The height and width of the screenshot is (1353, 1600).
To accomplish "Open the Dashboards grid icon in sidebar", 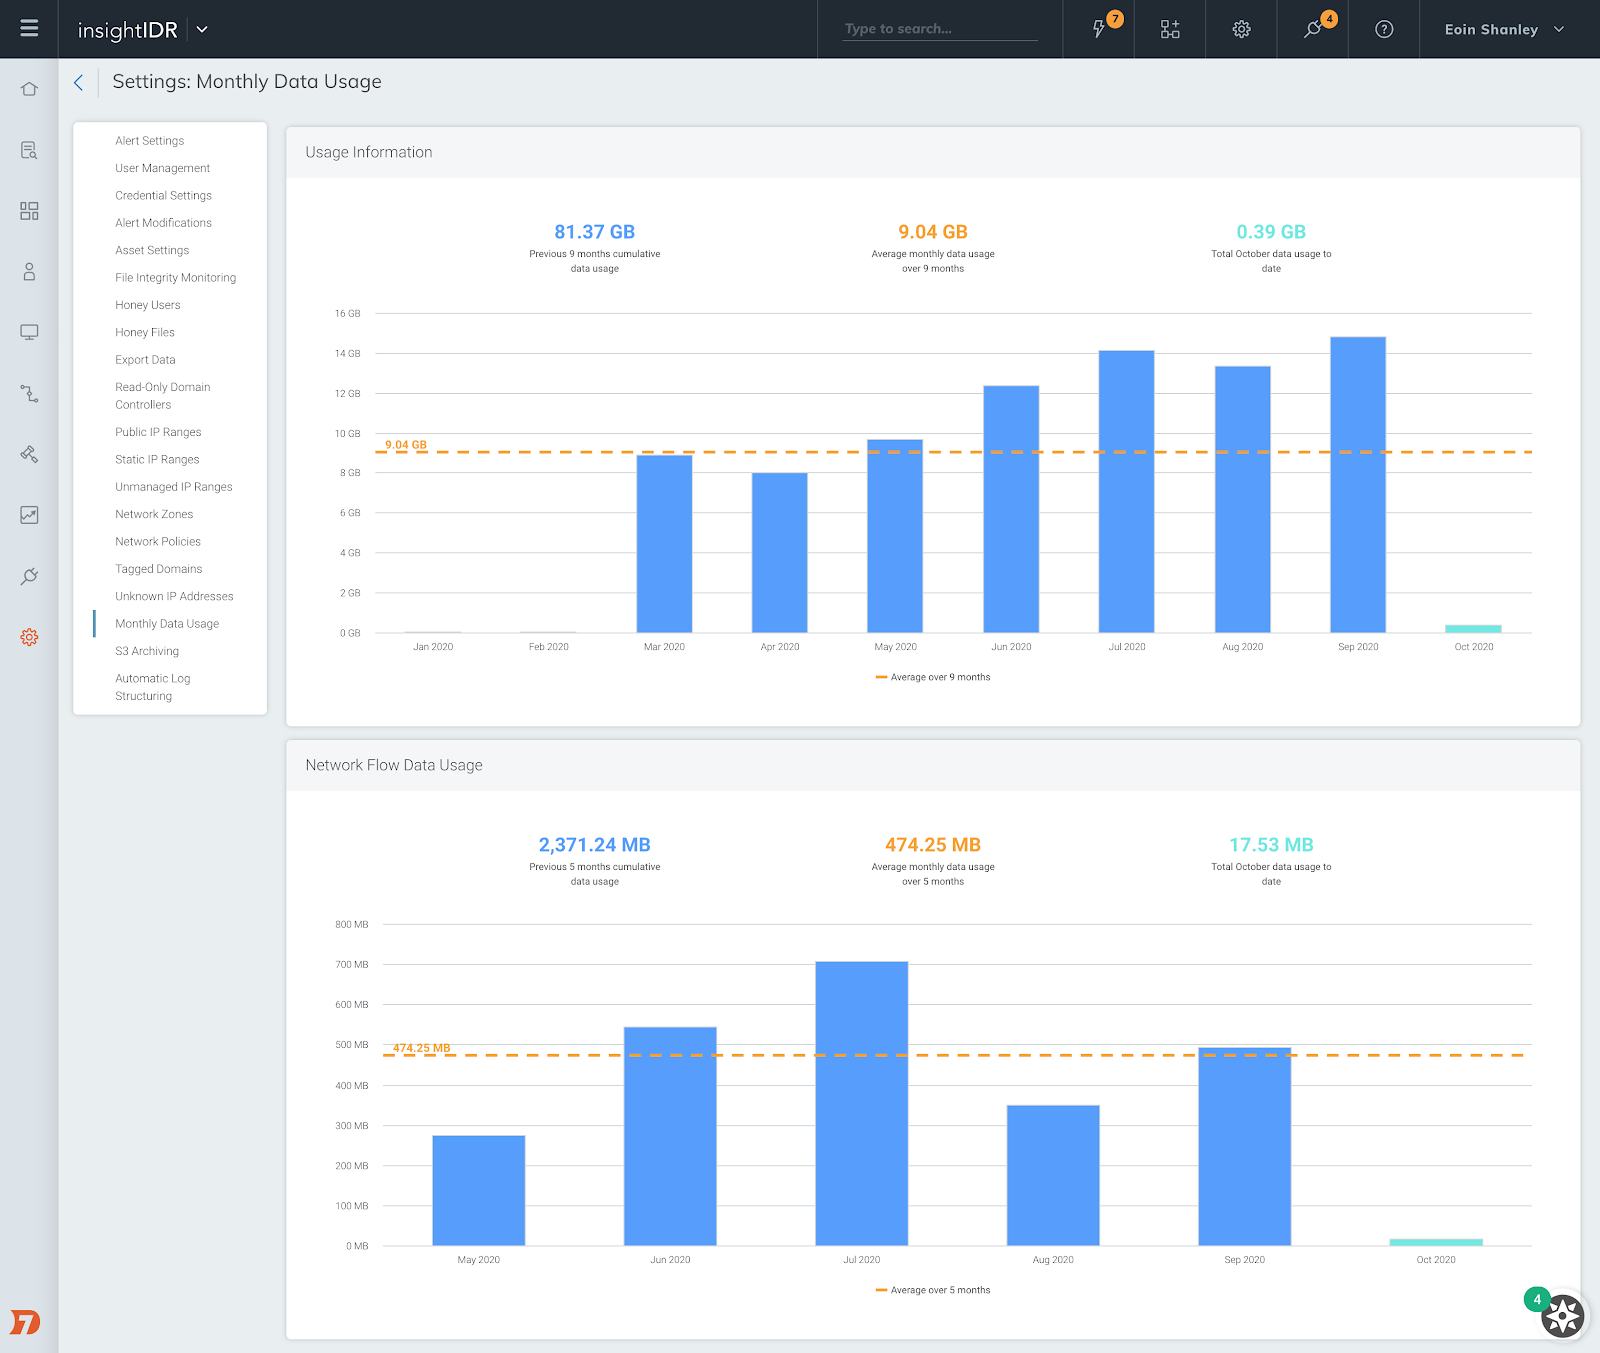I will [29, 211].
